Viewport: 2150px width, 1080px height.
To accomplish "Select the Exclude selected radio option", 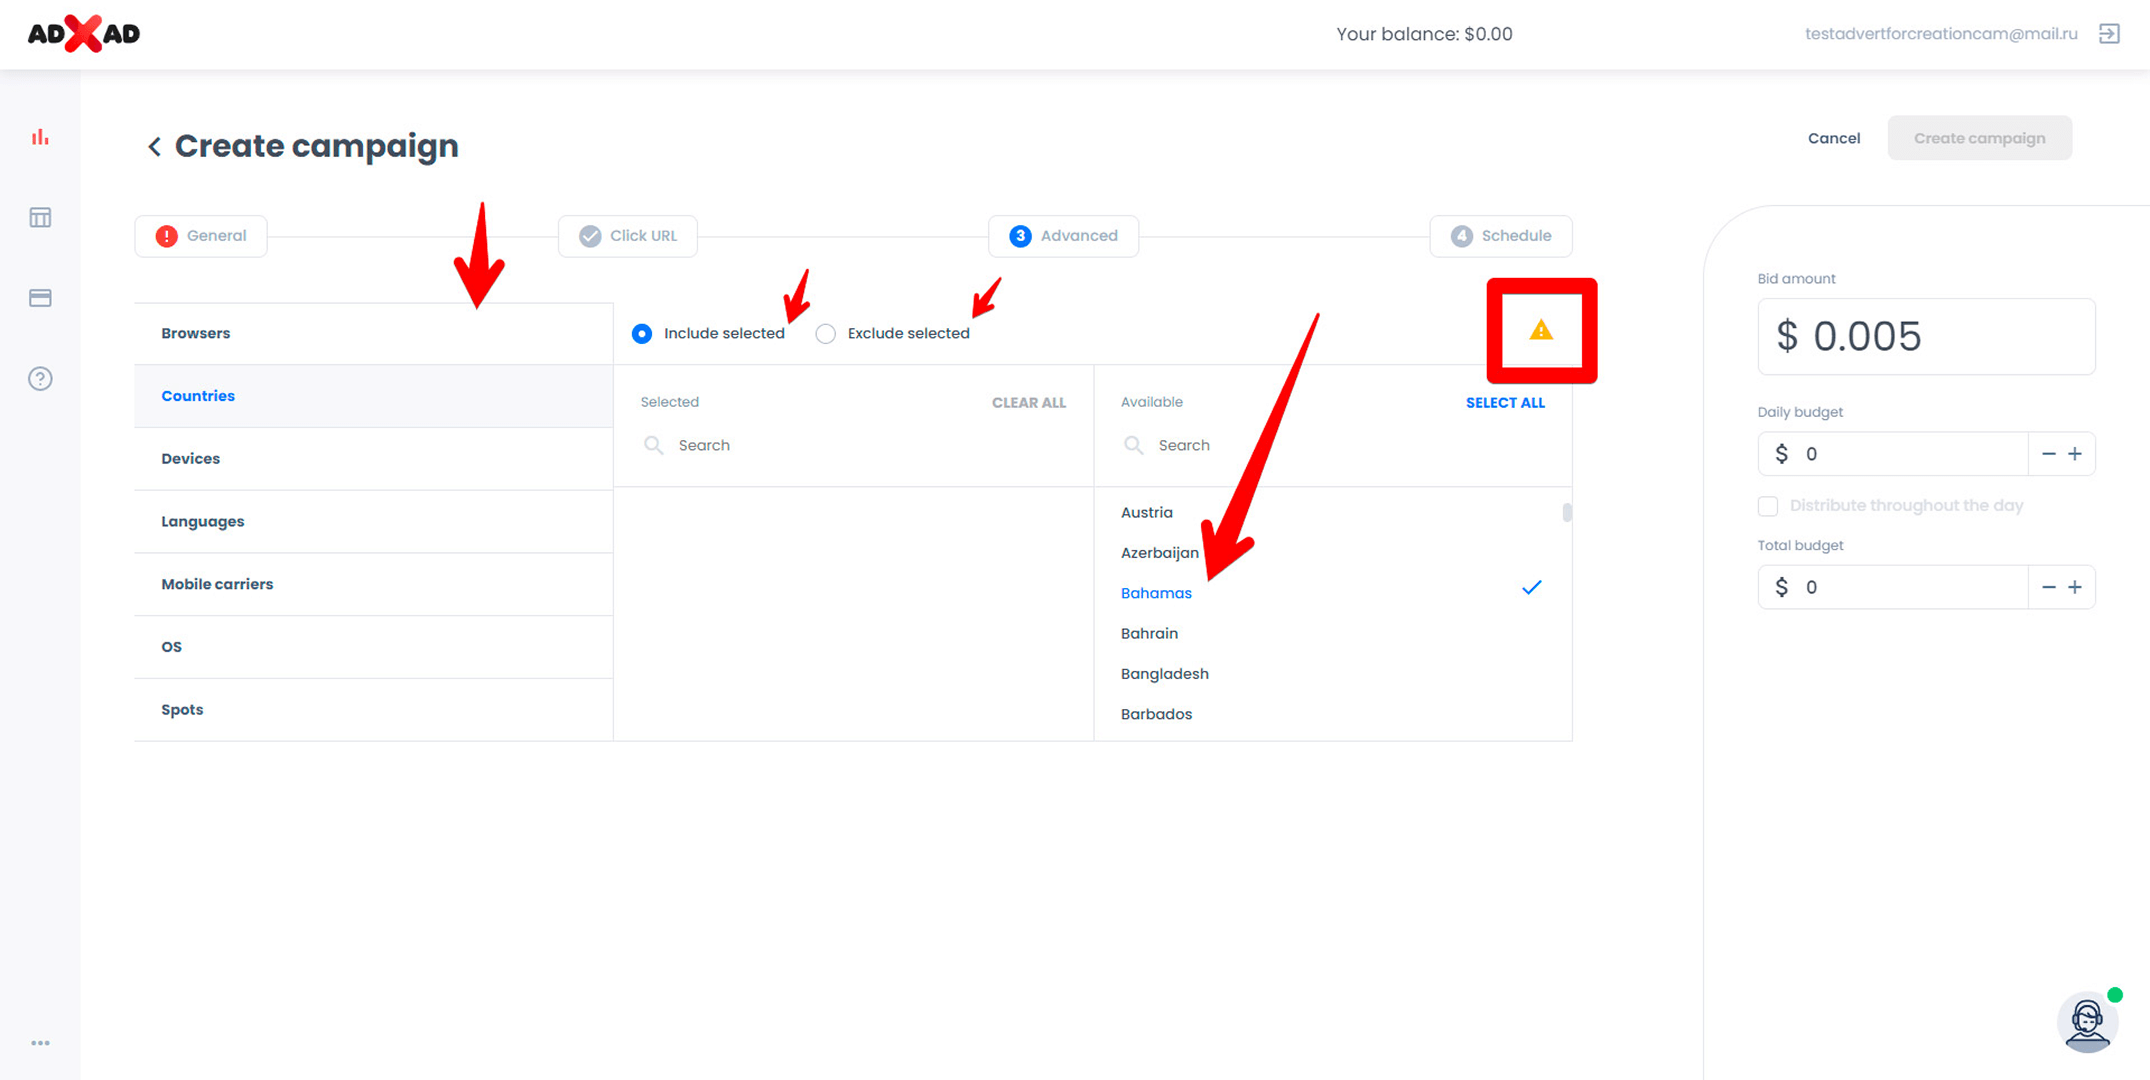I will 826,334.
